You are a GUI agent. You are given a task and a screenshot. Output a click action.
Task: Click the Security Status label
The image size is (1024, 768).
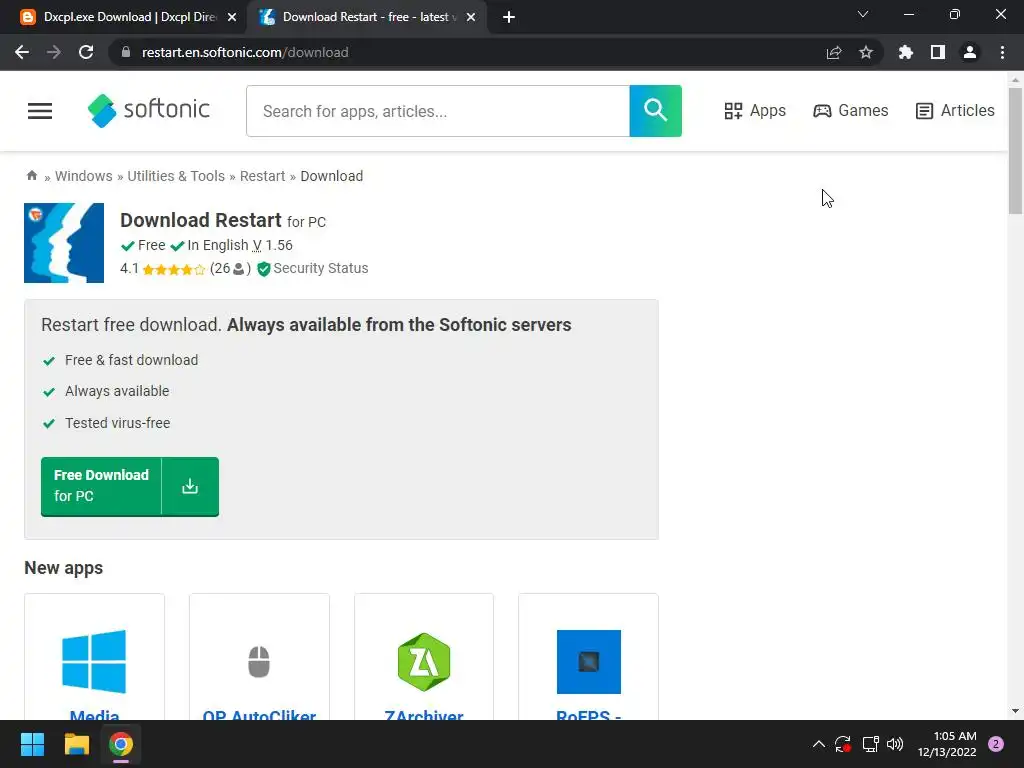[x=321, y=268]
